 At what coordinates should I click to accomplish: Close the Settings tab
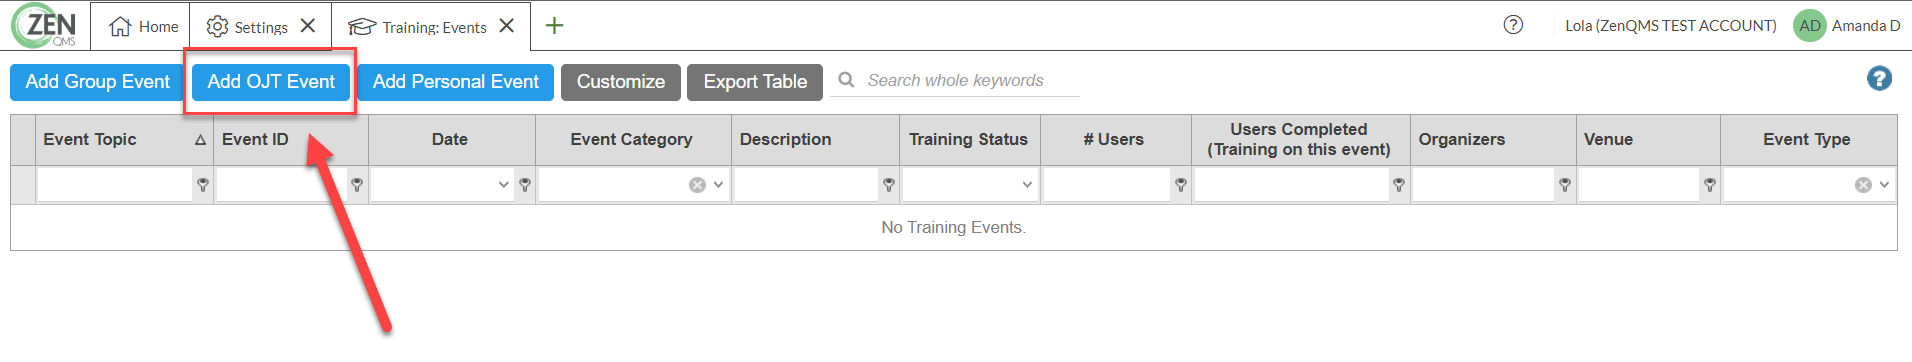308,26
